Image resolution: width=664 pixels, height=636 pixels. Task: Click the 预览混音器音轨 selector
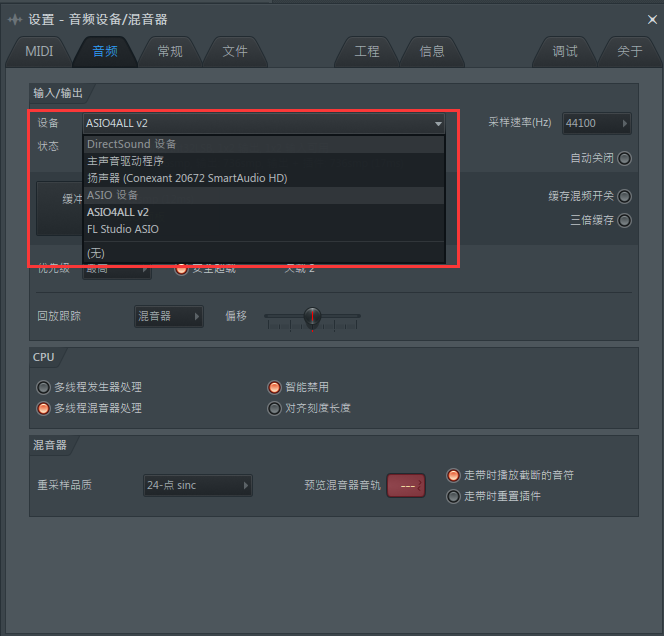pyautogui.click(x=406, y=486)
